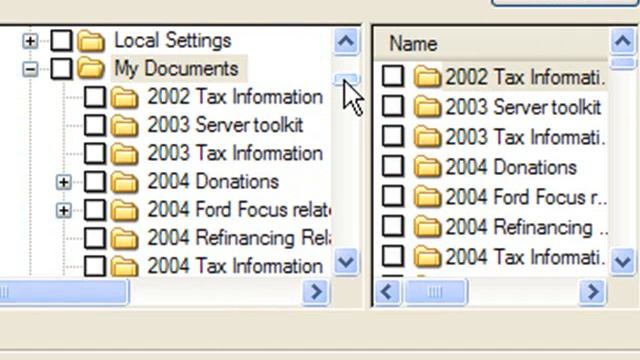Click 2004 Donations folder icon in tree
Image resolution: width=640 pixels, height=360 pixels.
[x=124, y=182]
